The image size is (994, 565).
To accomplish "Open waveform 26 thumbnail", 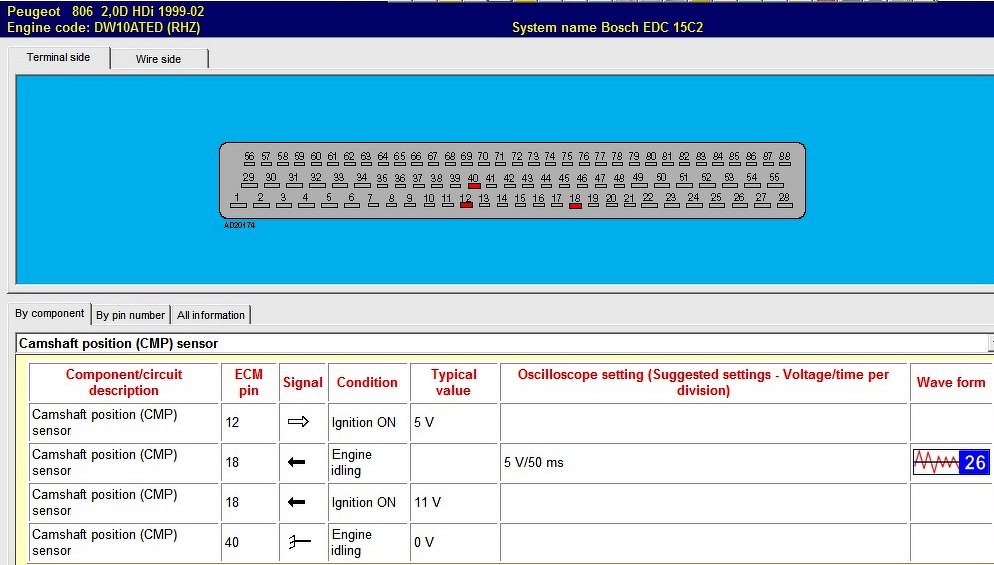I will pyautogui.click(x=951, y=462).
